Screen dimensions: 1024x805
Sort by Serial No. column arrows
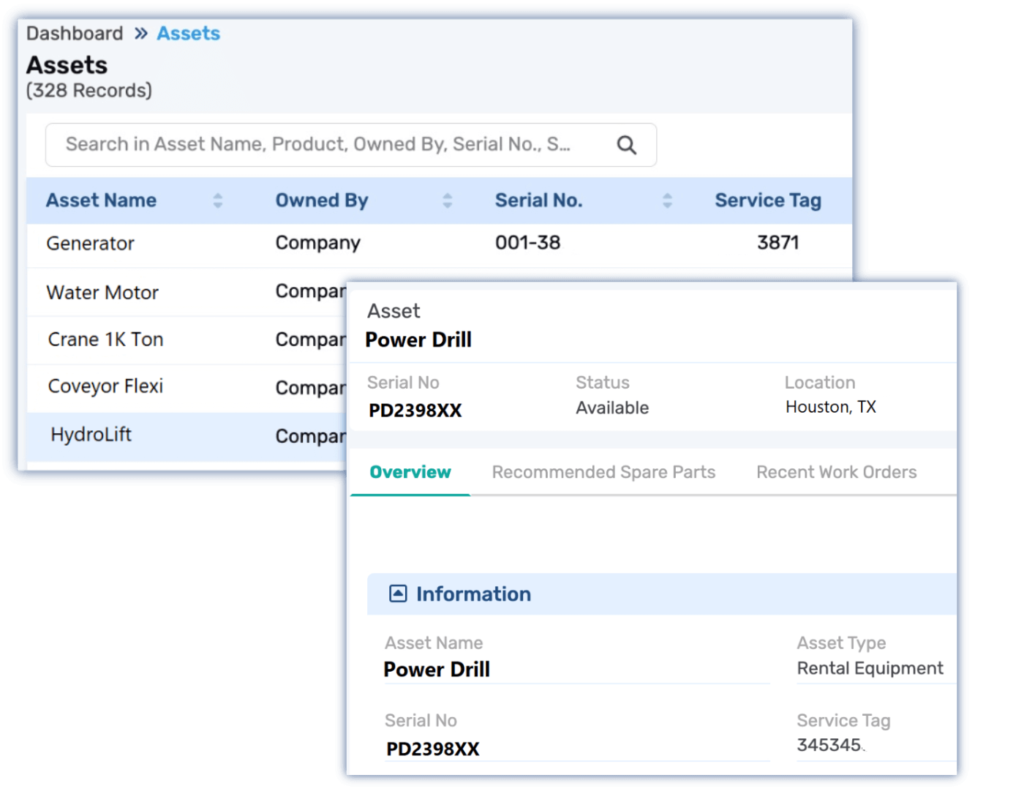coord(667,201)
